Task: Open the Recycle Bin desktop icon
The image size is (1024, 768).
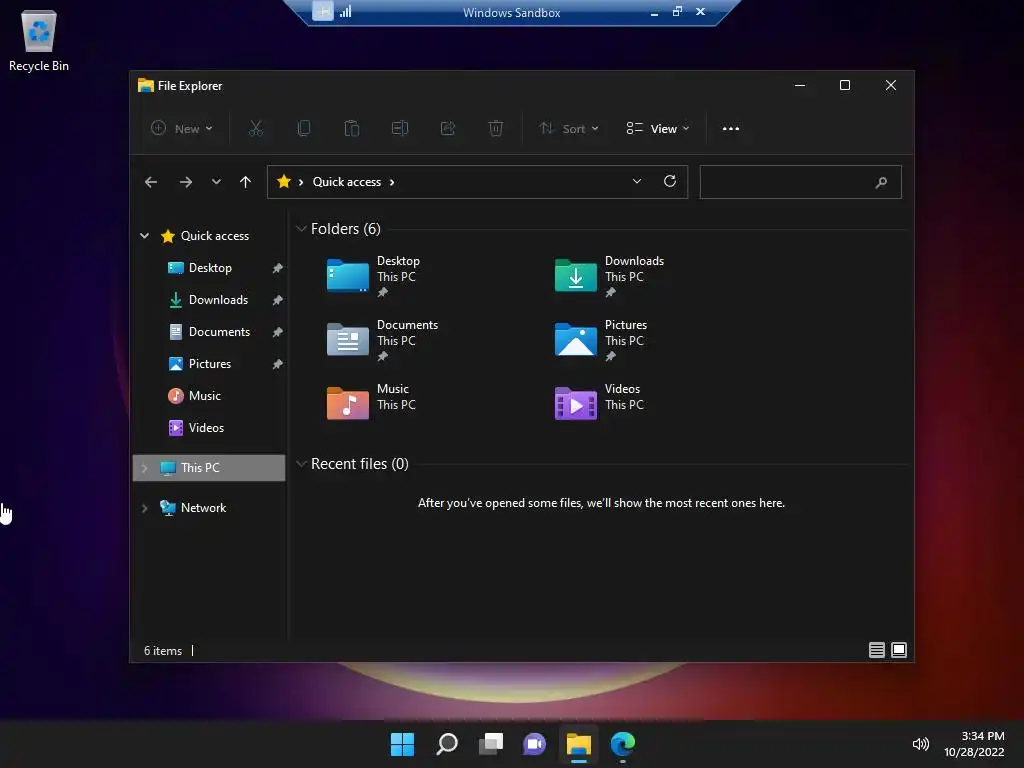Action: [39, 40]
